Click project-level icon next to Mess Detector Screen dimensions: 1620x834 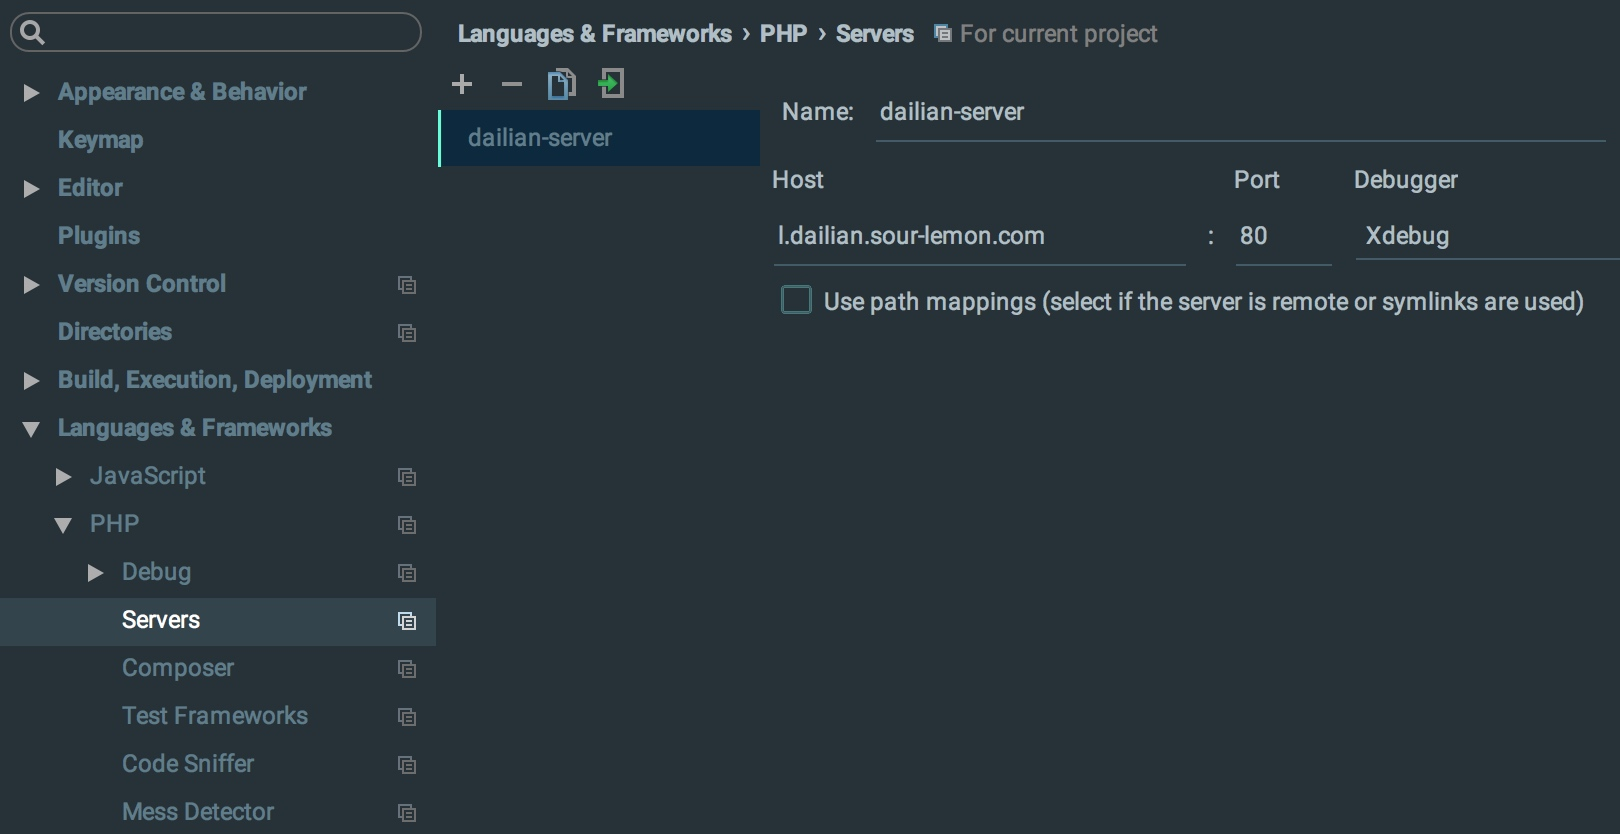click(x=407, y=813)
